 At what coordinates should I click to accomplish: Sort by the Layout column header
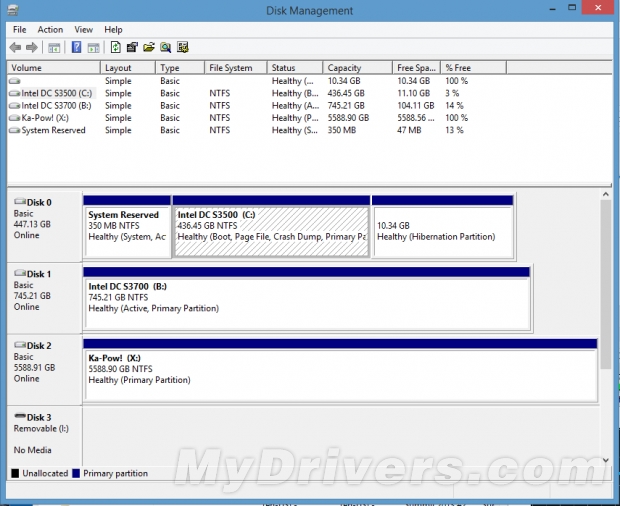point(128,68)
